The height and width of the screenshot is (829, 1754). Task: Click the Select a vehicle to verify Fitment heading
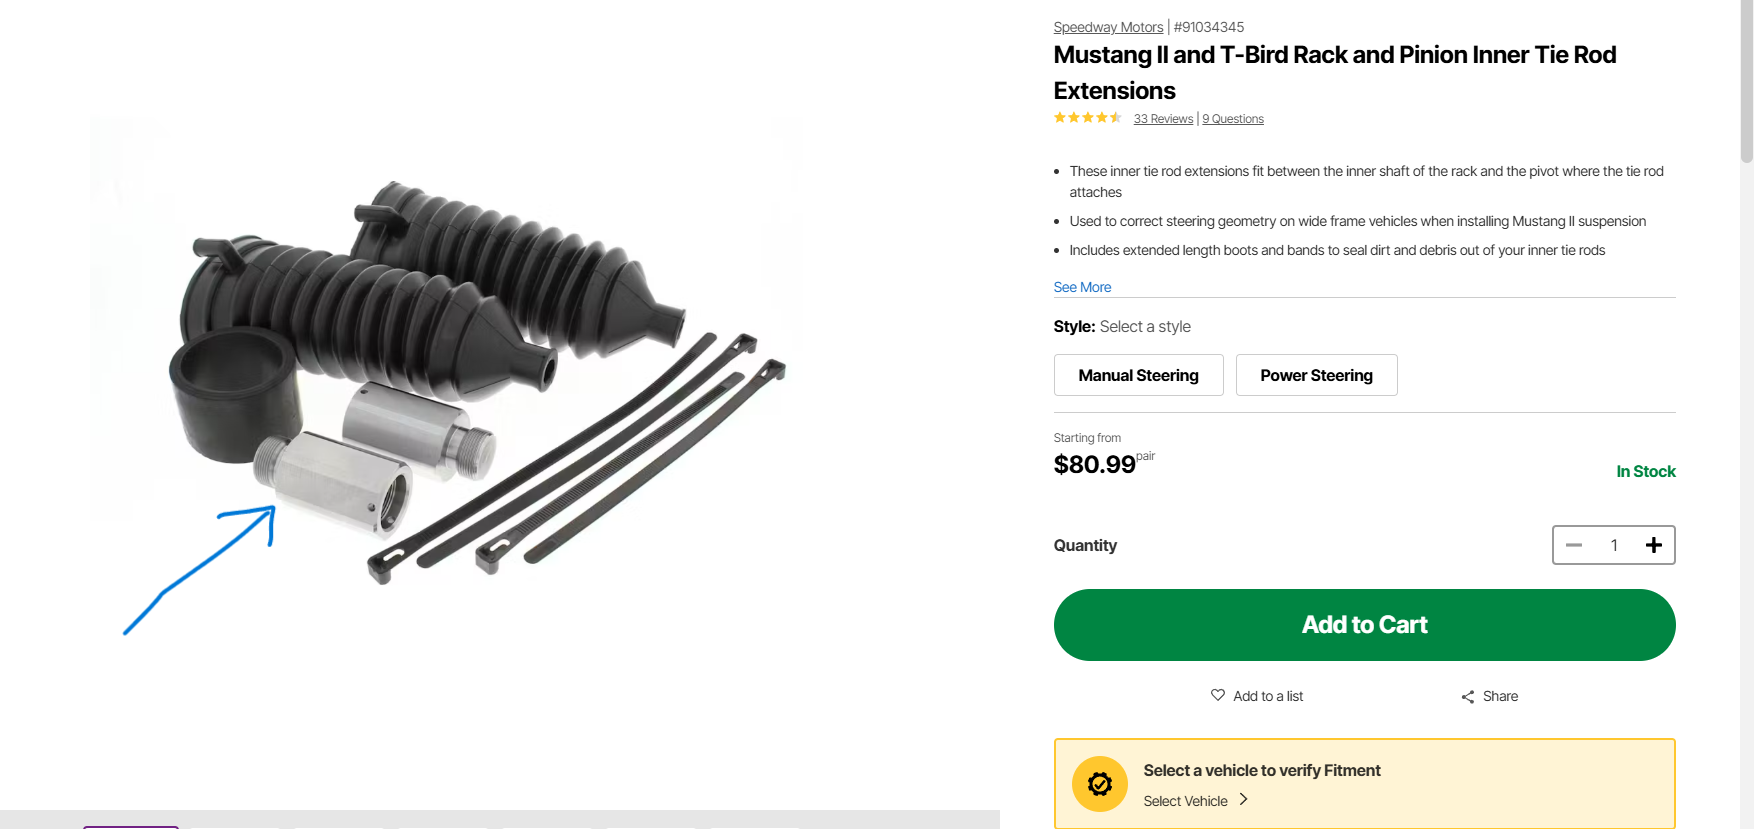[x=1262, y=770]
